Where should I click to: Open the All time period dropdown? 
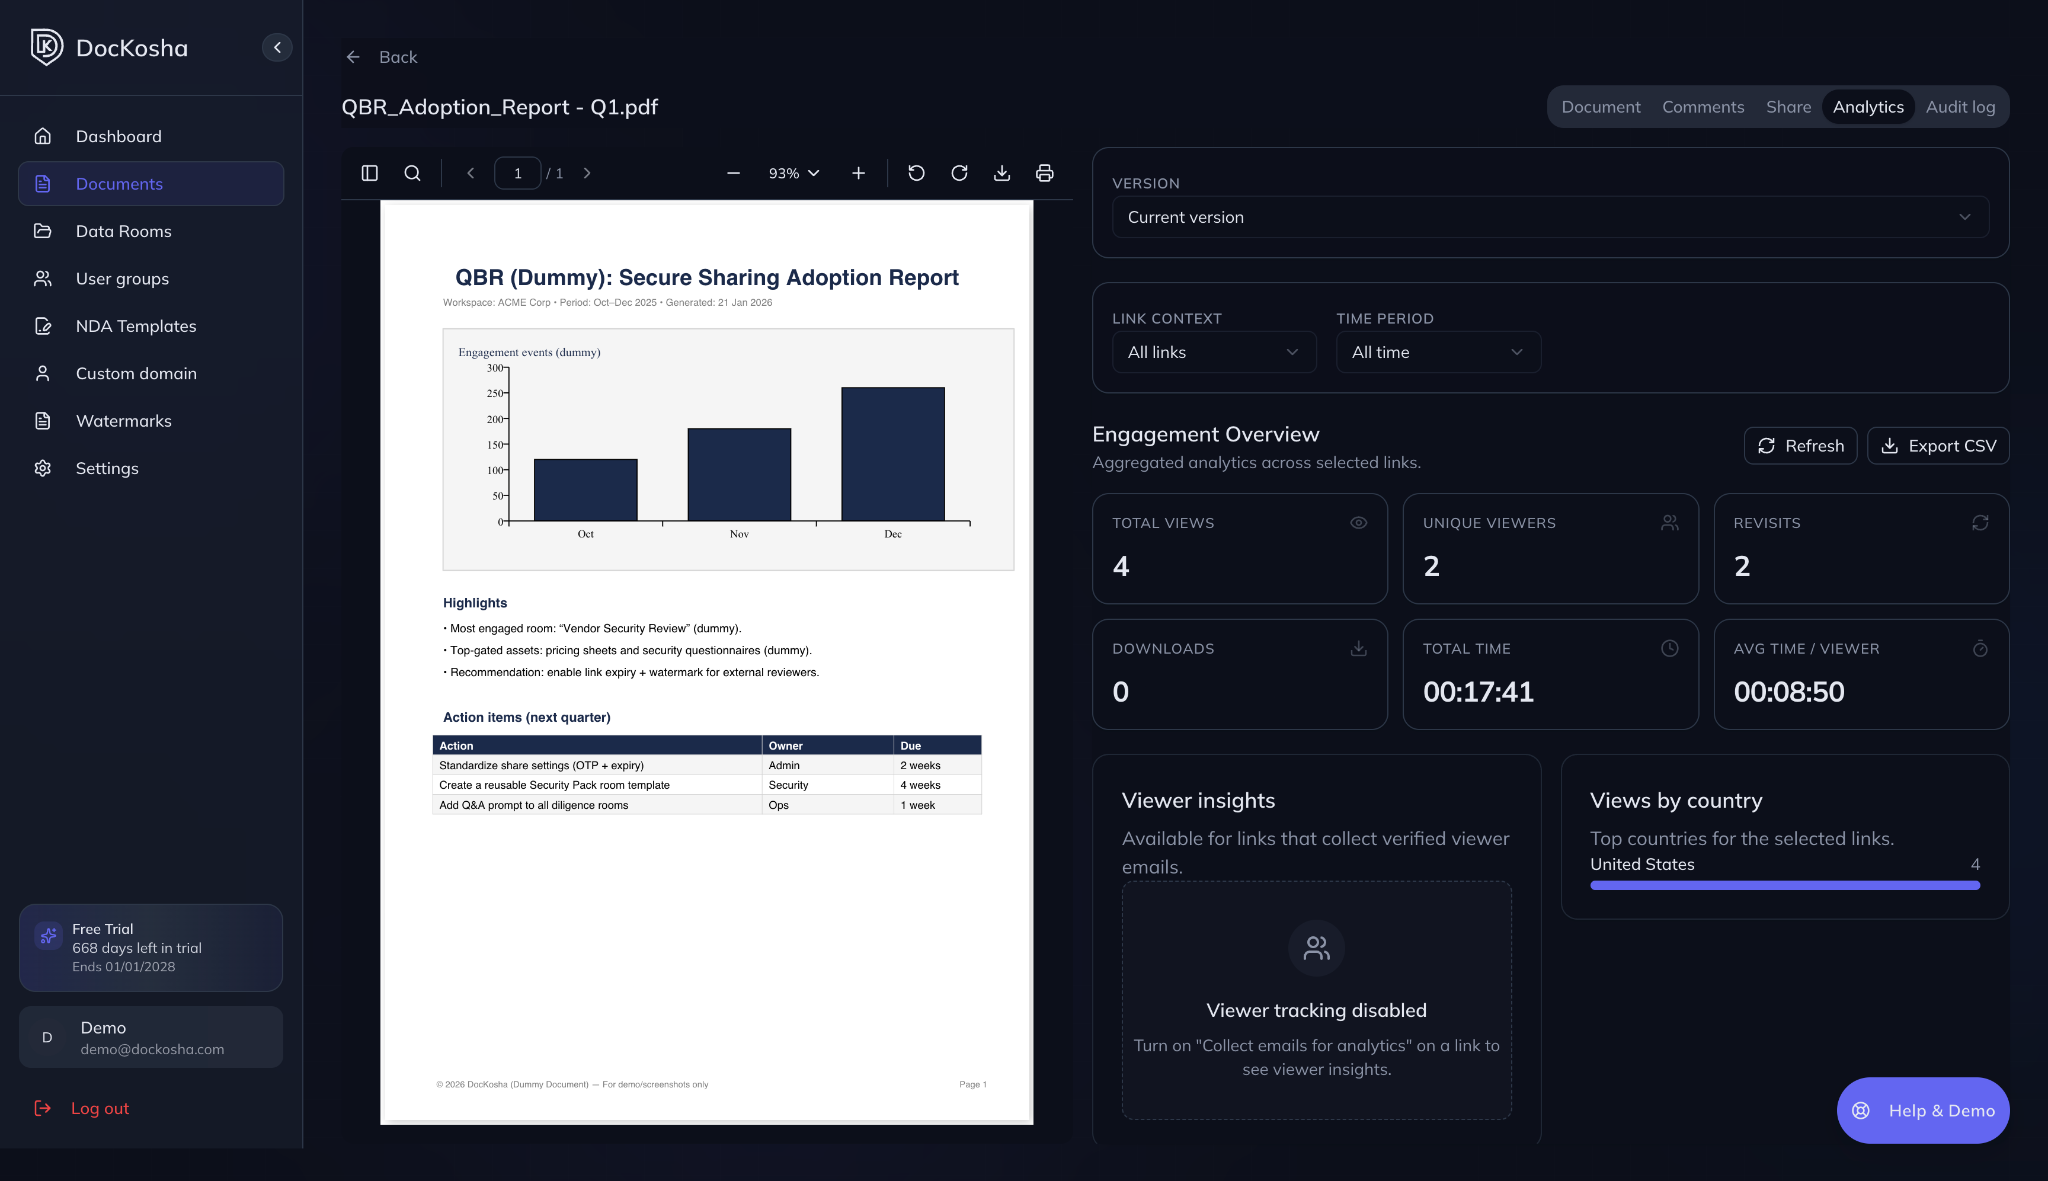(1437, 352)
